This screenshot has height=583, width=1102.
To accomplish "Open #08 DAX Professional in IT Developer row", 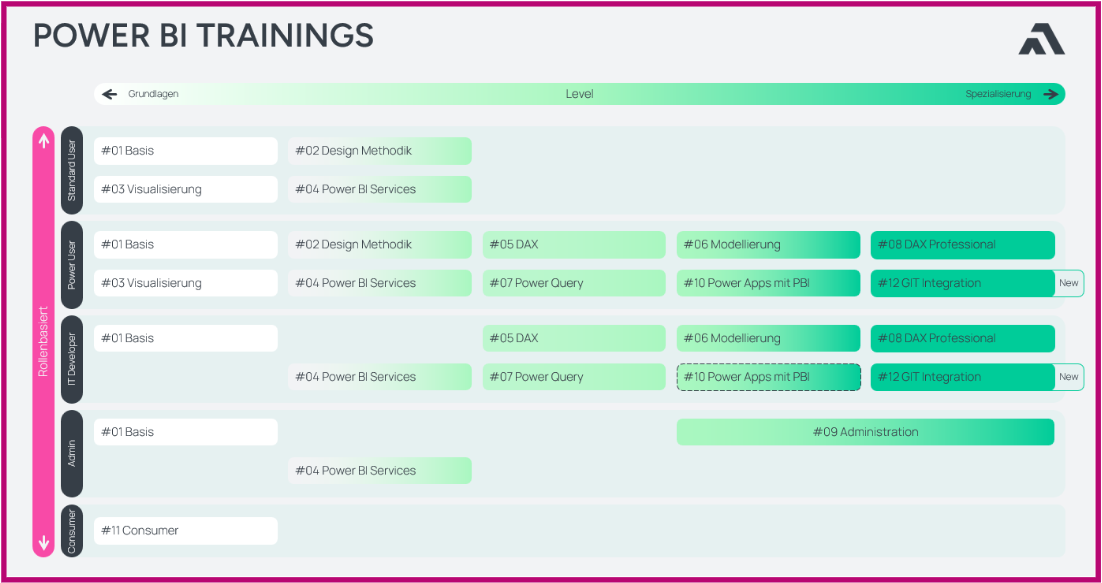I will tap(962, 339).
